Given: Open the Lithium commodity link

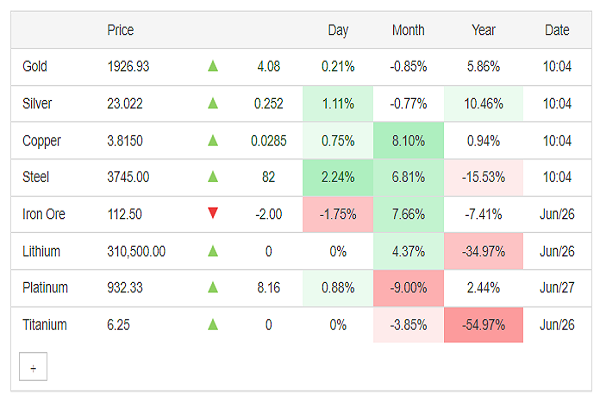Looking at the screenshot, I should click(x=42, y=251).
